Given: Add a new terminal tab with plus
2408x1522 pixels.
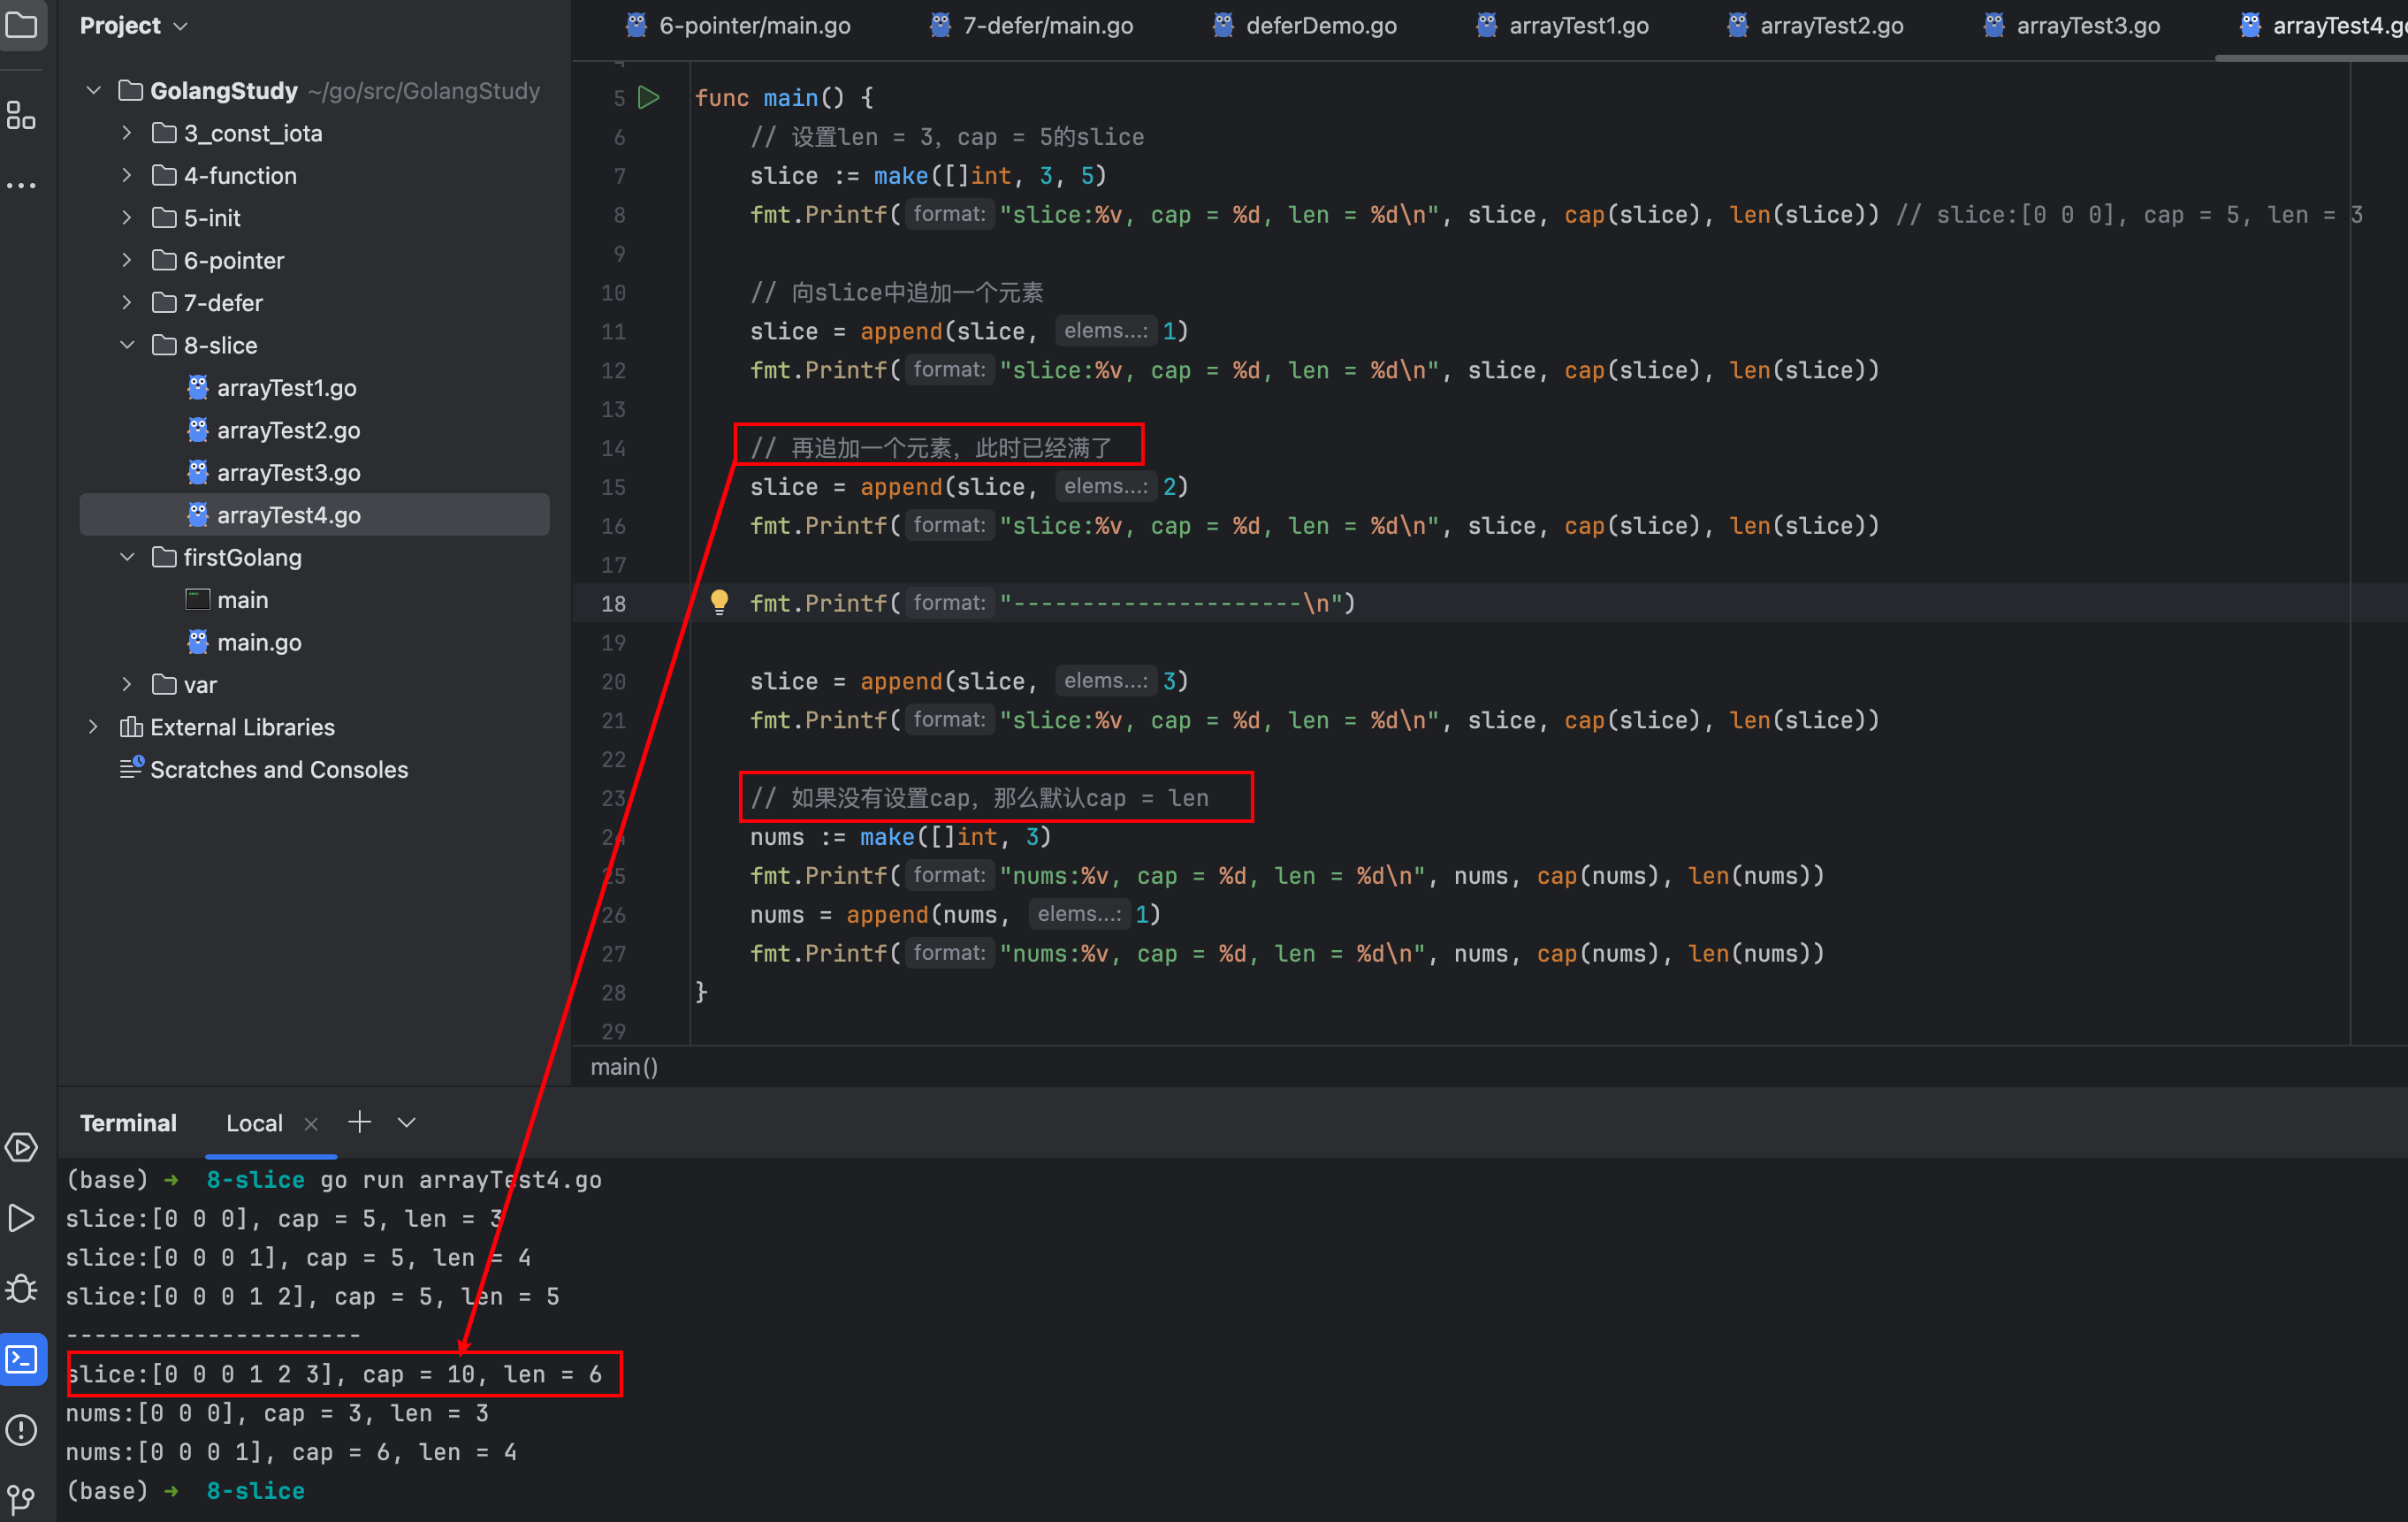Looking at the screenshot, I should tap(359, 1123).
